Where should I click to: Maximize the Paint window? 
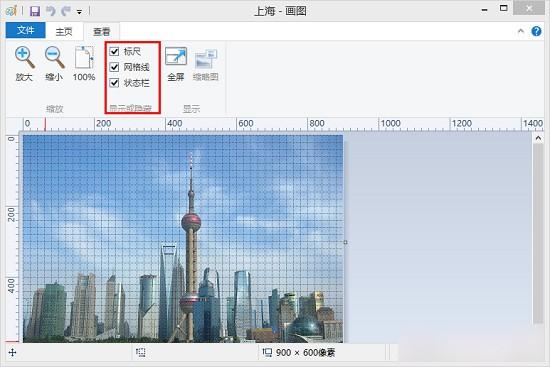click(x=503, y=8)
